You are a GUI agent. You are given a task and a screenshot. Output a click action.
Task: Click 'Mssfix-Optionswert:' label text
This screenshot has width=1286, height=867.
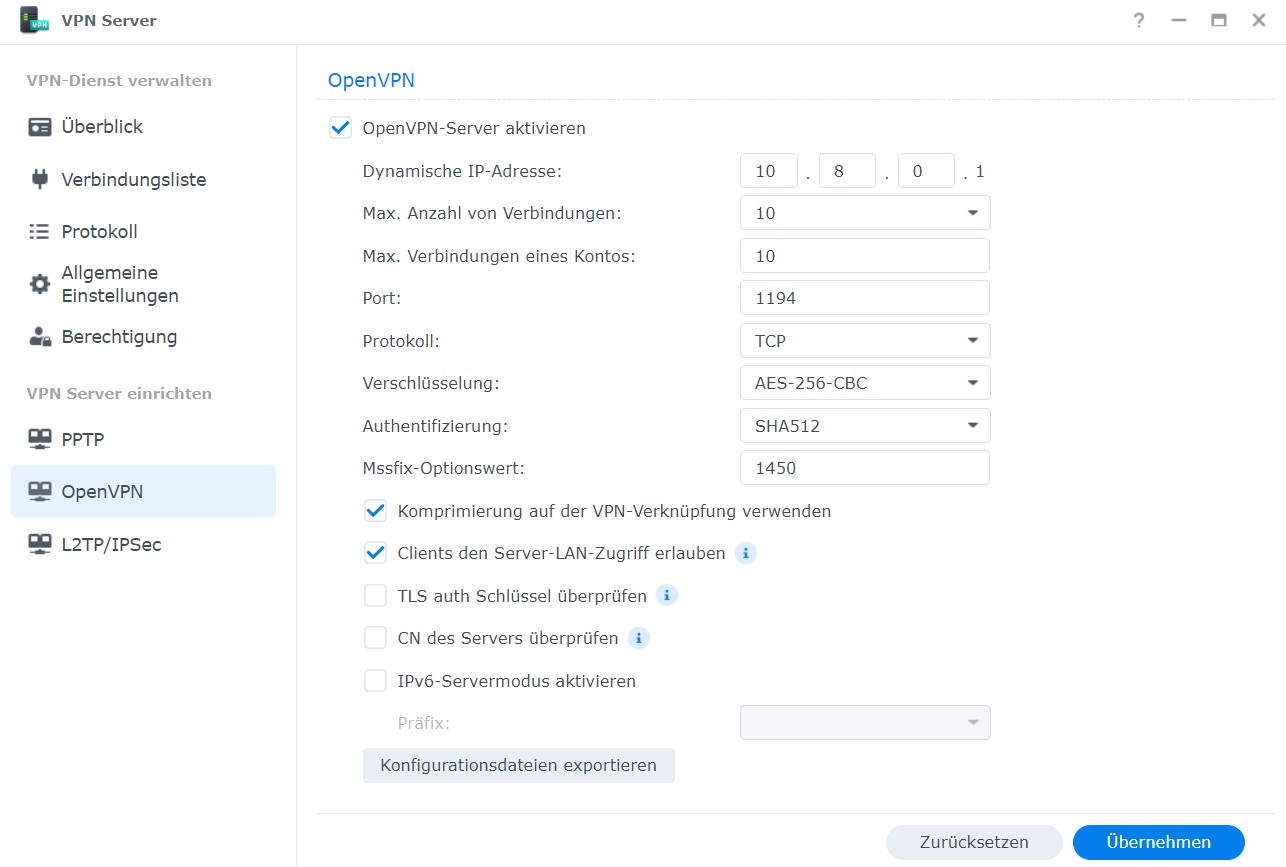coord(443,468)
